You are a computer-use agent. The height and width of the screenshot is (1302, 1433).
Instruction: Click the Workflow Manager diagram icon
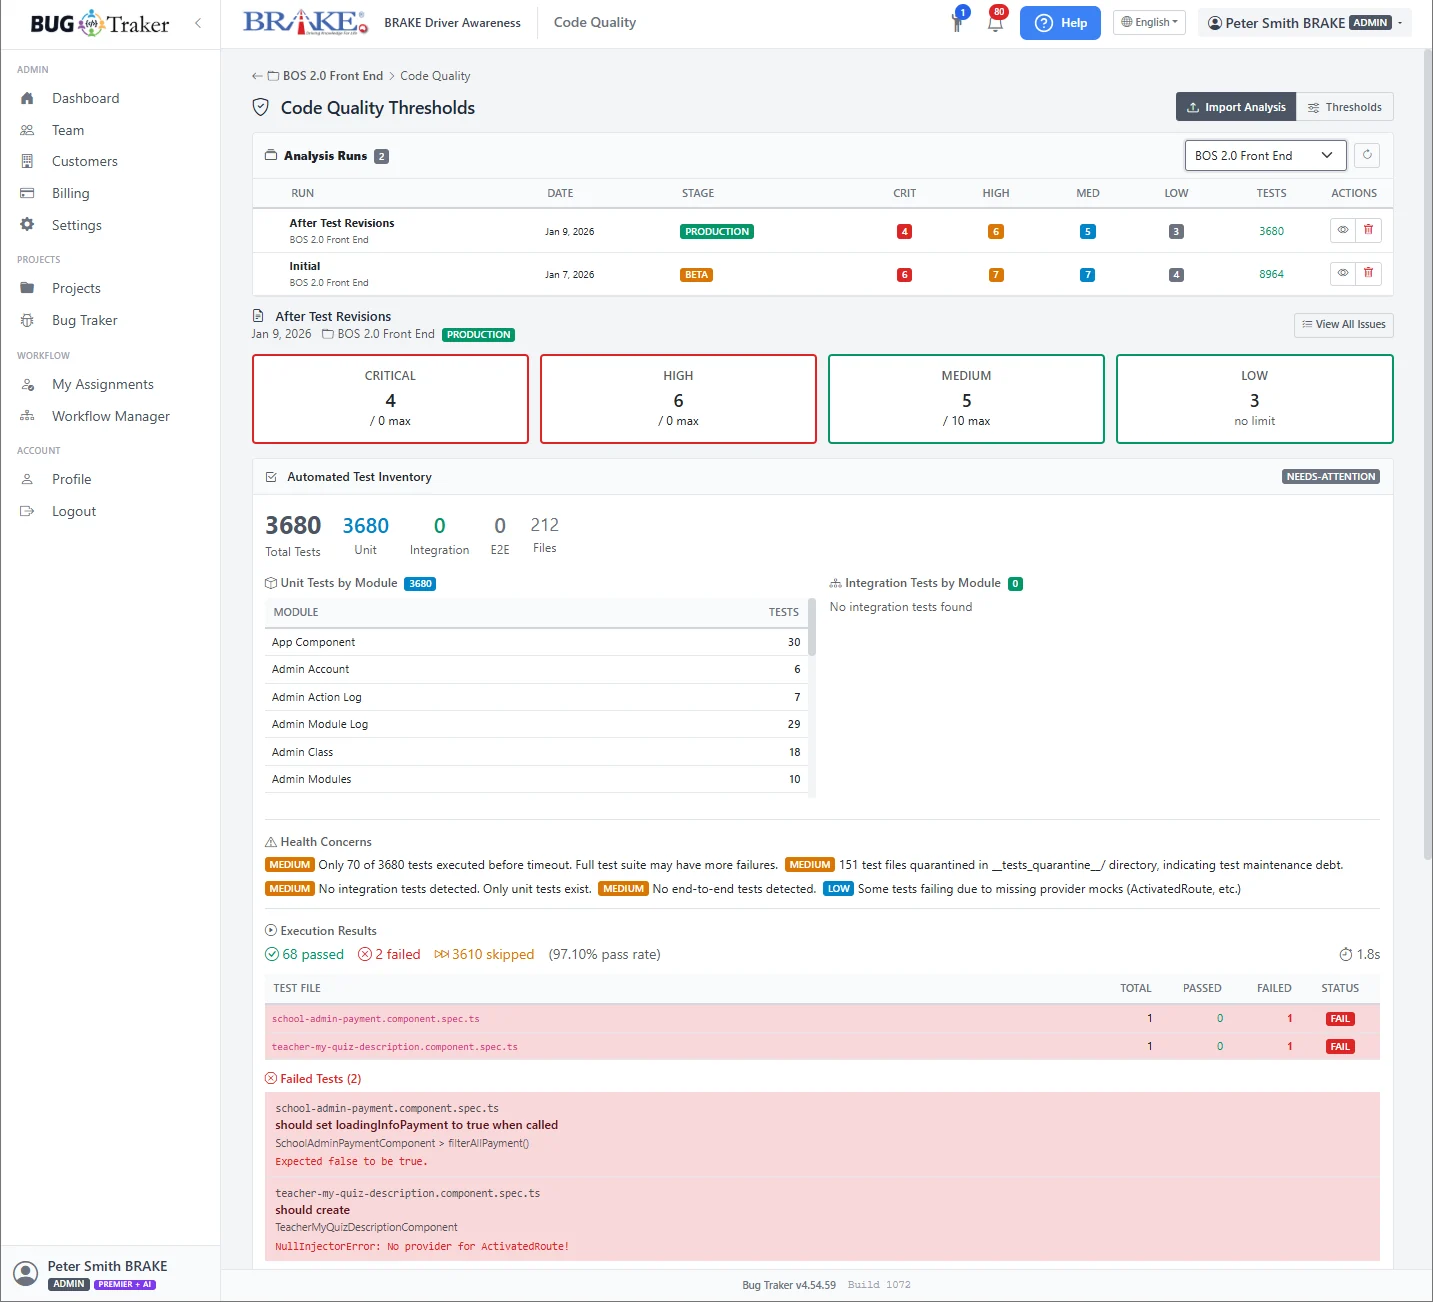[27, 416]
